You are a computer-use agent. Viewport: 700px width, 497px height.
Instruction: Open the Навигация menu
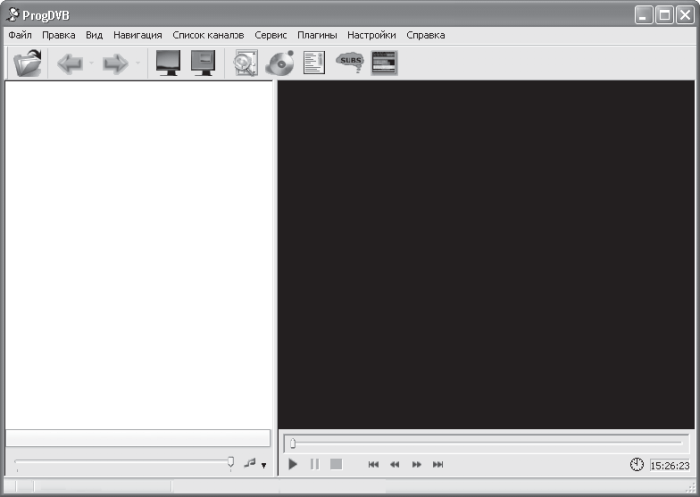[x=138, y=35]
